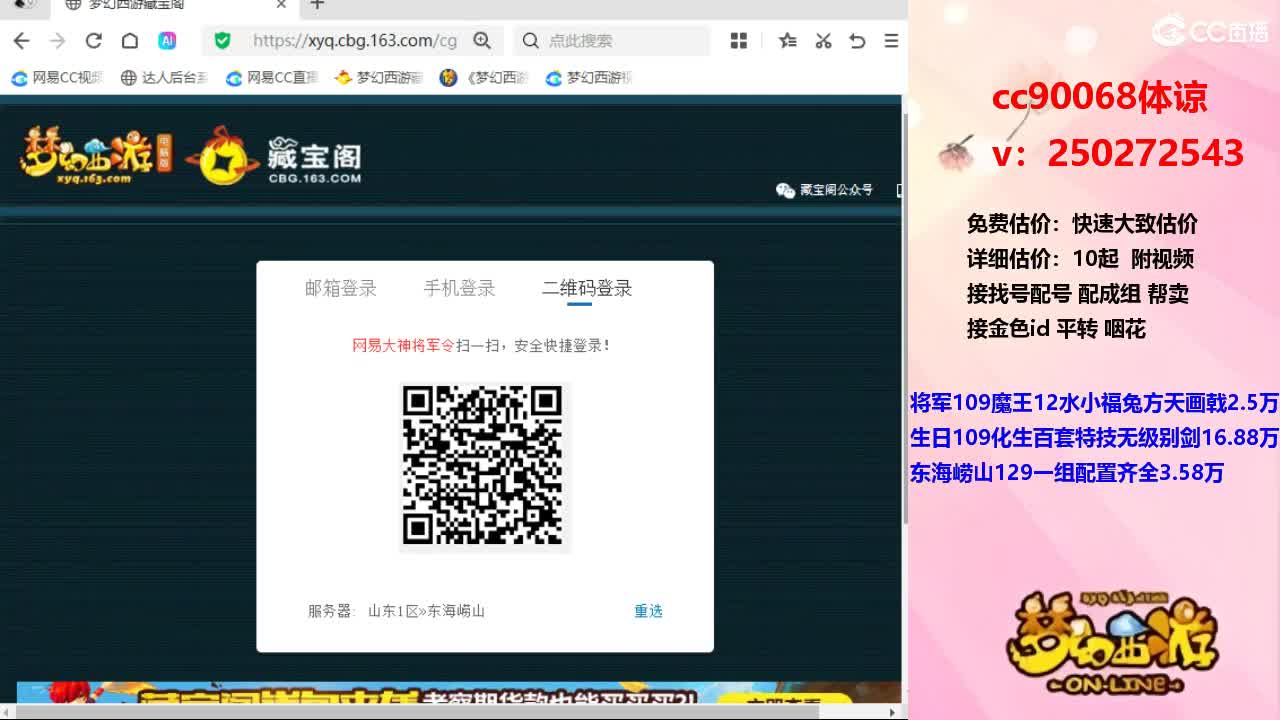Open the apps grid icon
The width and height of the screenshot is (1280, 720).
(739, 41)
